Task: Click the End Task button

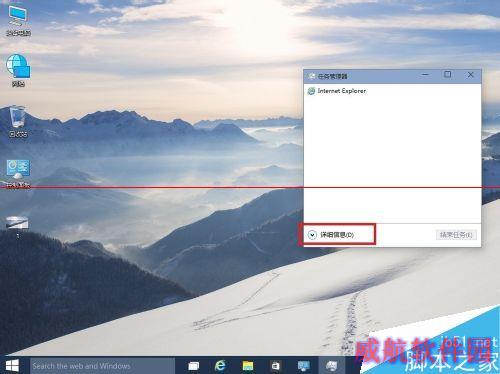Action: tap(456, 235)
